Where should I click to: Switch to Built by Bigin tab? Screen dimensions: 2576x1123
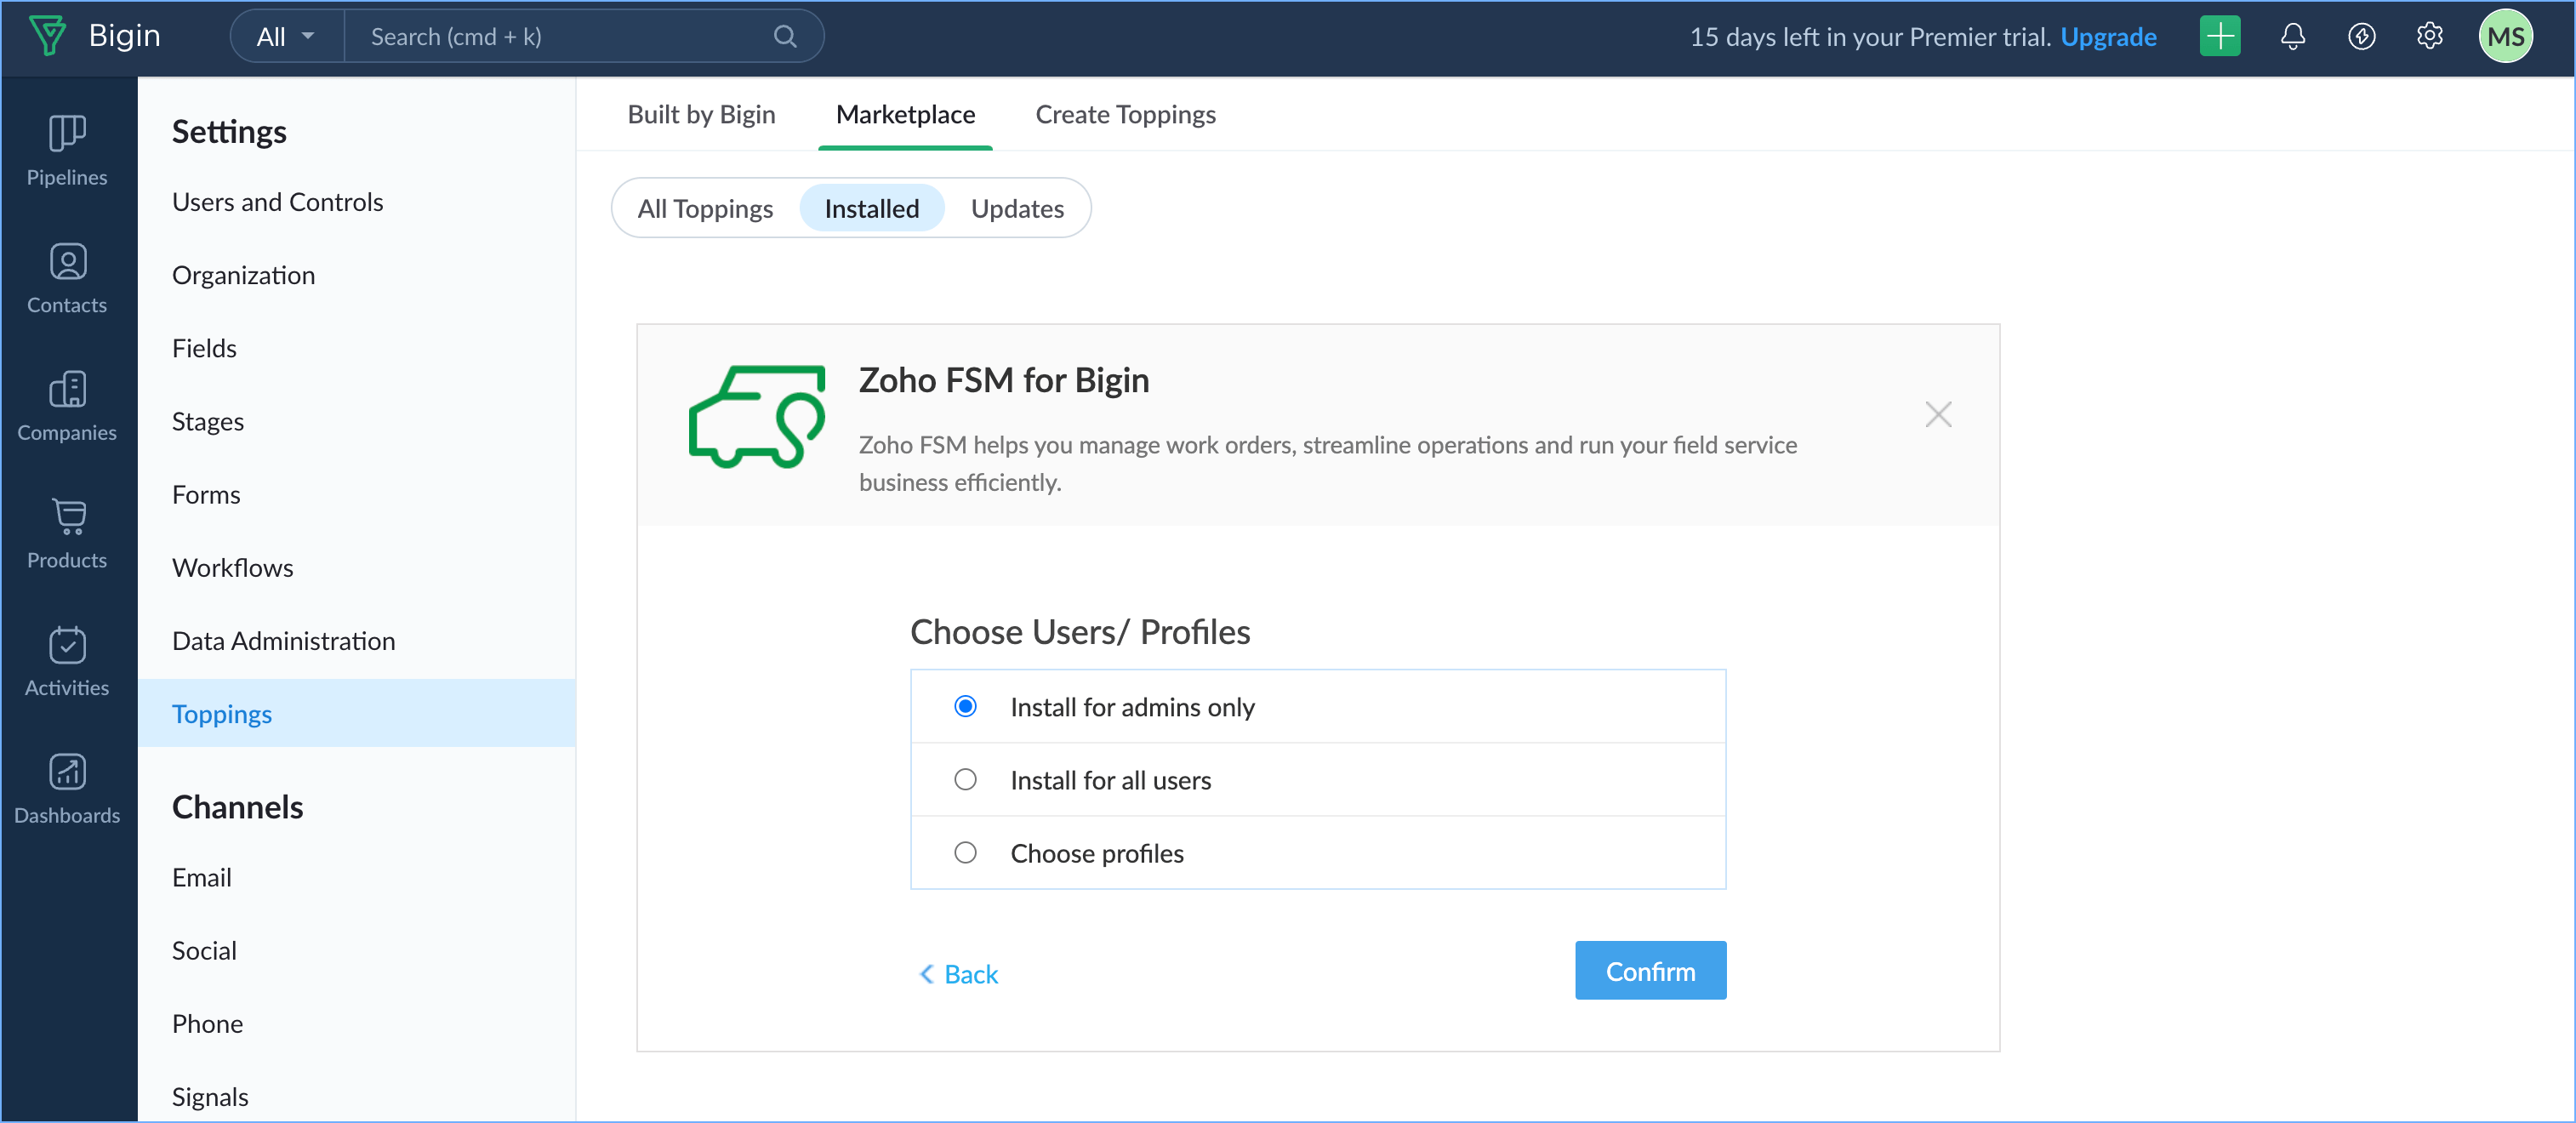pyautogui.click(x=701, y=114)
